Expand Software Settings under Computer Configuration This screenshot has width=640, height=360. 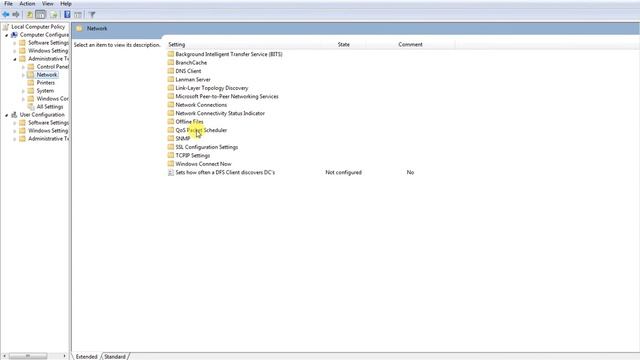pos(15,43)
